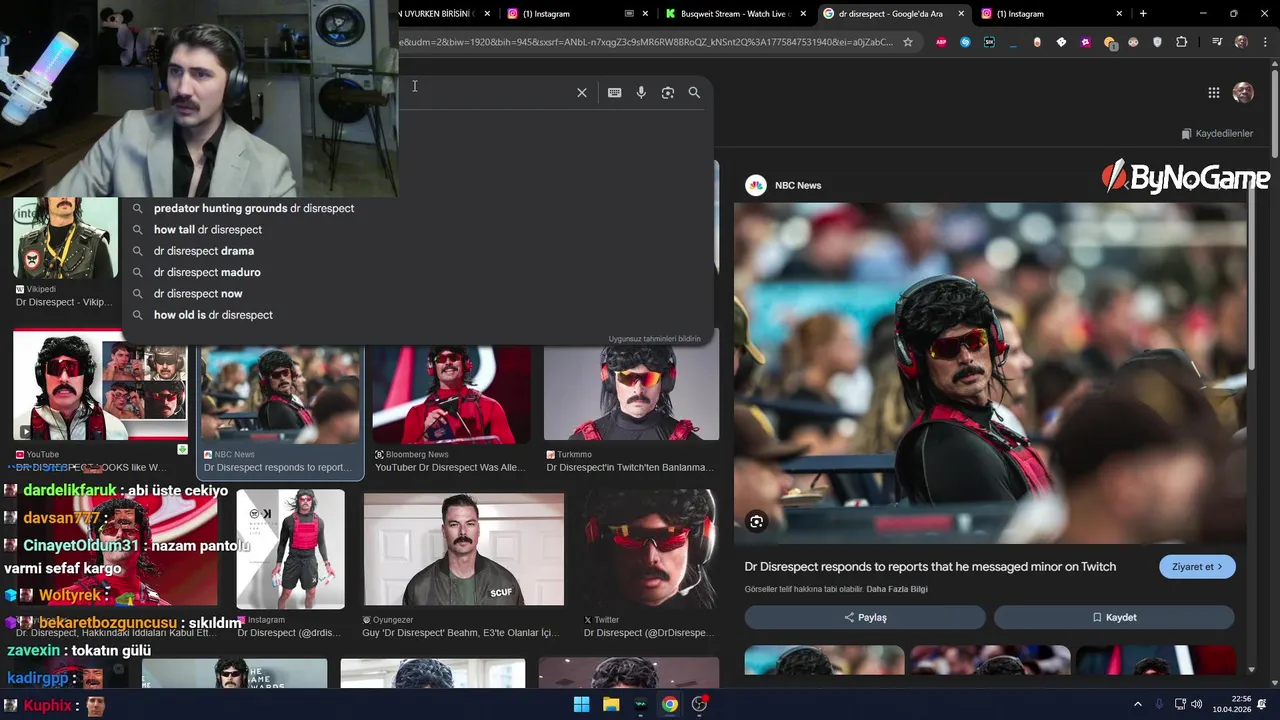The height and width of the screenshot is (720, 1280).
Task: Select the Twitter profile image result
Action: click(x=649, y=549)
